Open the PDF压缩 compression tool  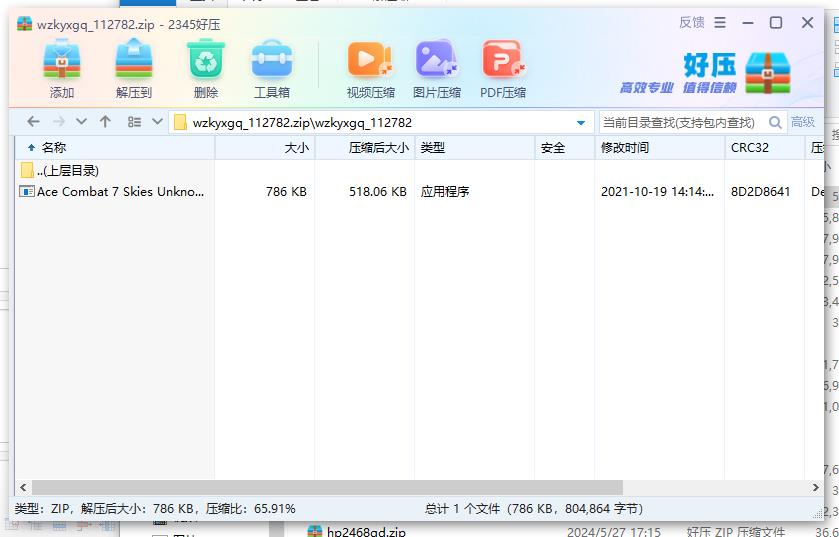[503, 60]
